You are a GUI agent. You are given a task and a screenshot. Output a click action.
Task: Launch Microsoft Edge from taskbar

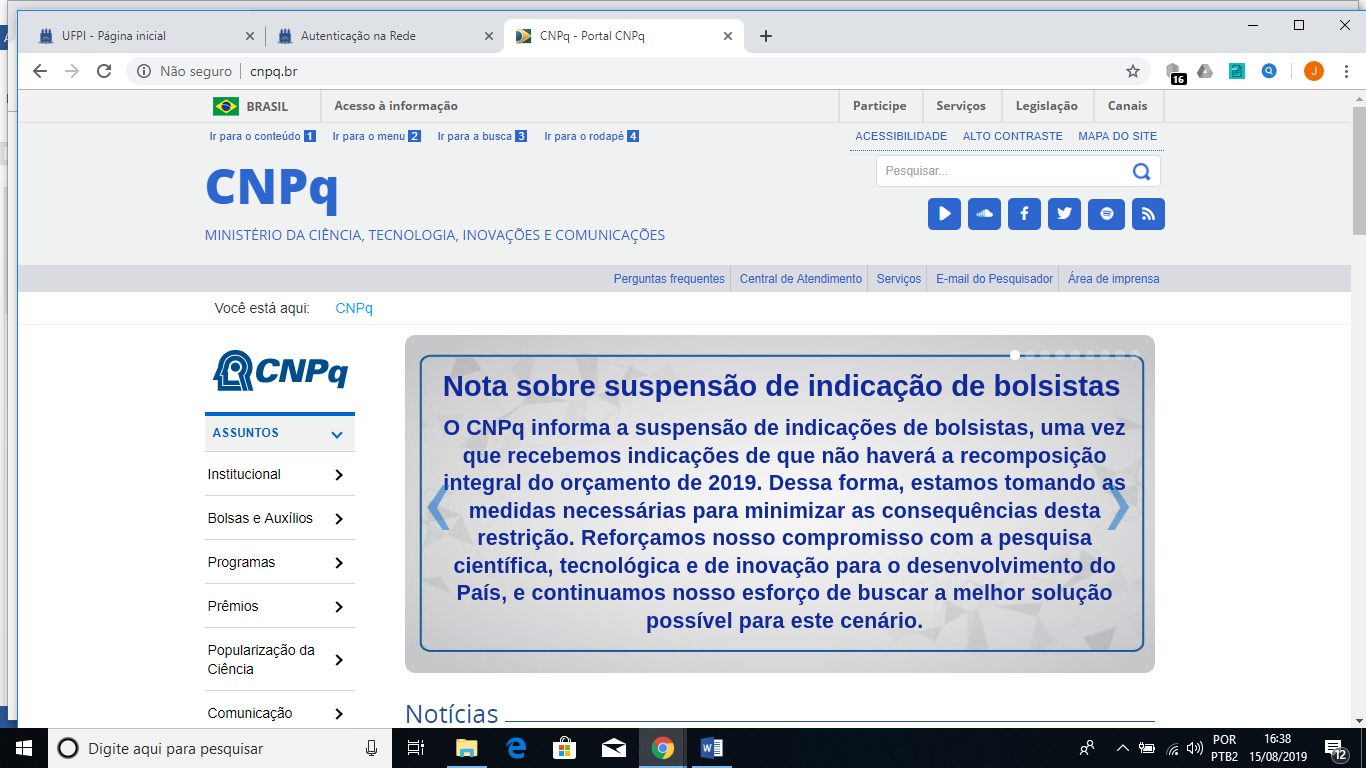[516, 748]
